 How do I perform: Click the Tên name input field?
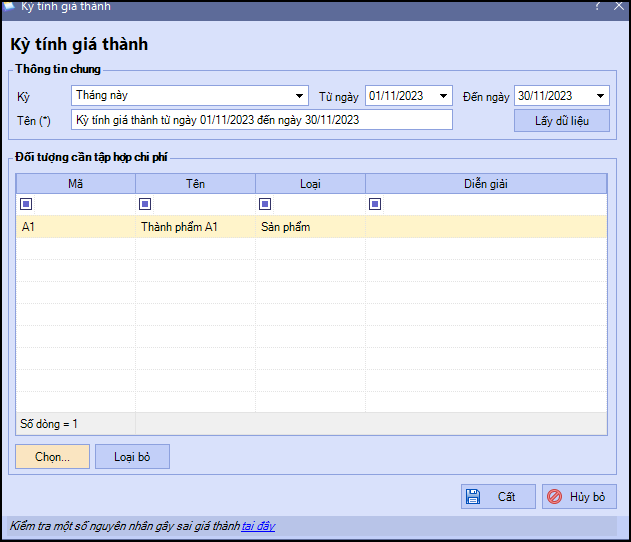pyautogui.click(x=262, y=120)
